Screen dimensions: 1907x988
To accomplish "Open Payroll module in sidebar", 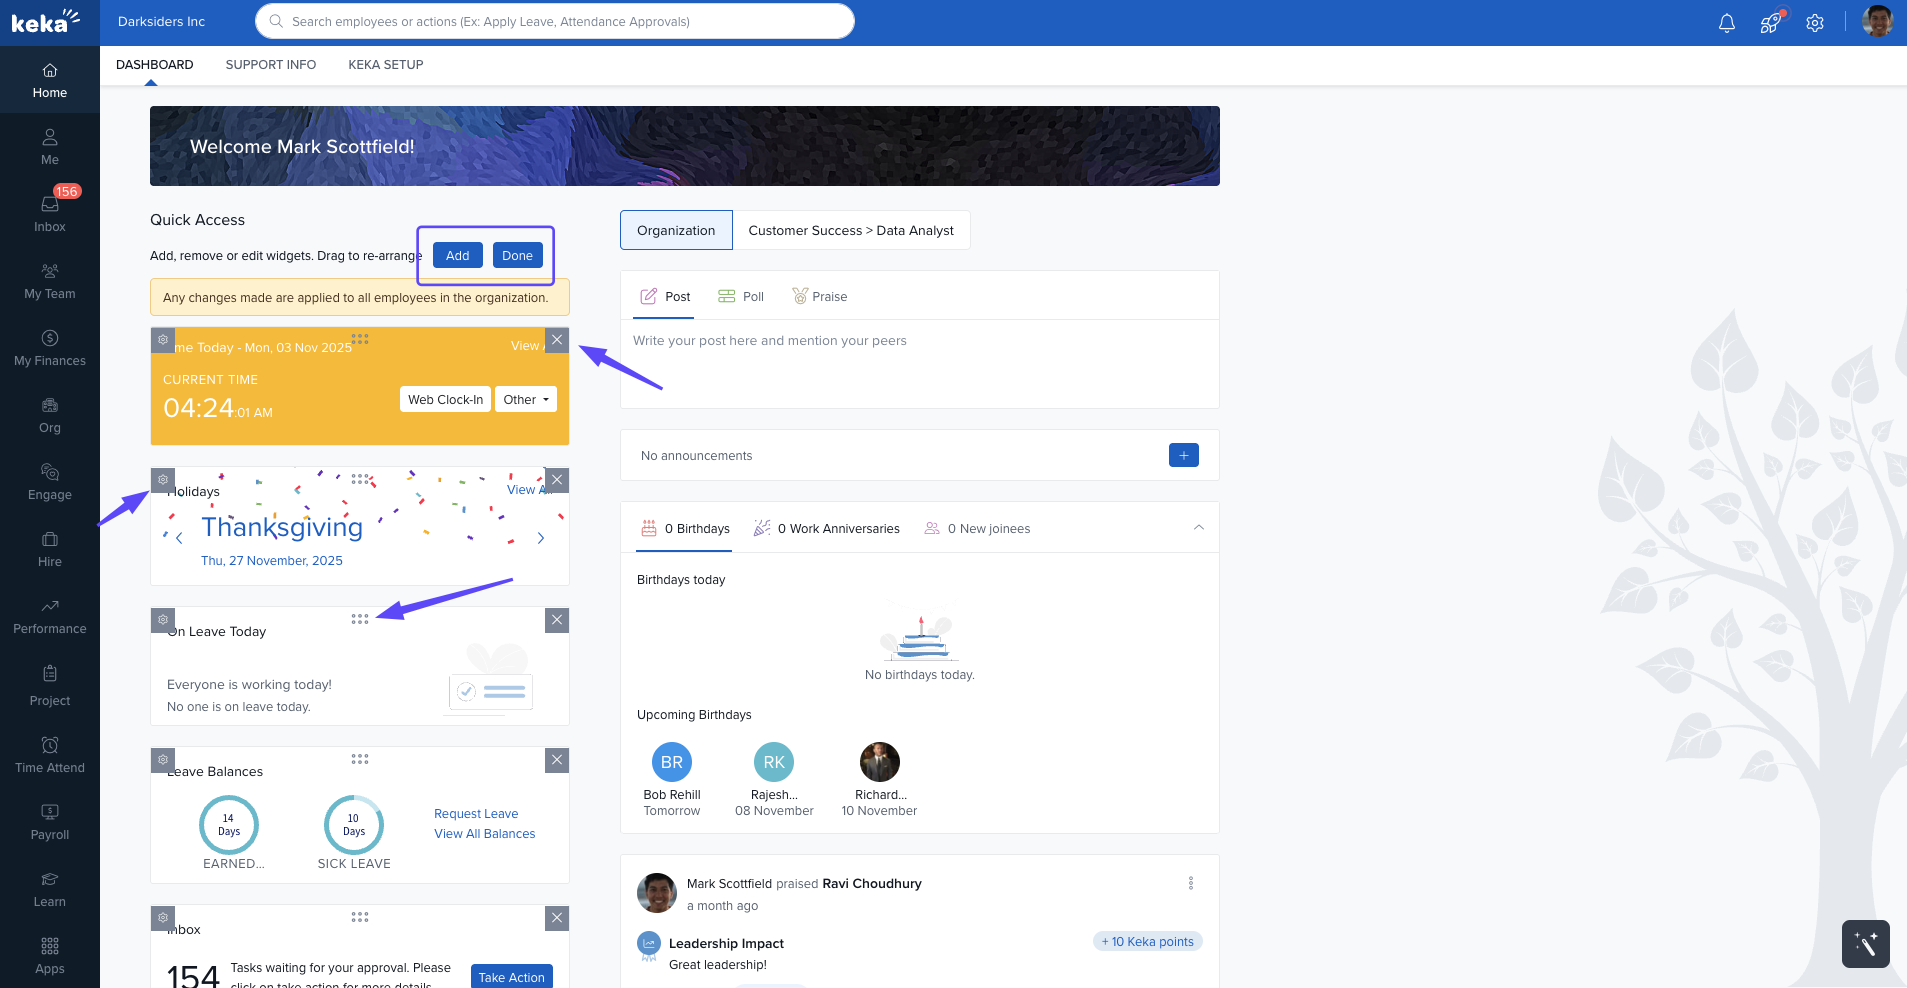I will coord(50,821).
